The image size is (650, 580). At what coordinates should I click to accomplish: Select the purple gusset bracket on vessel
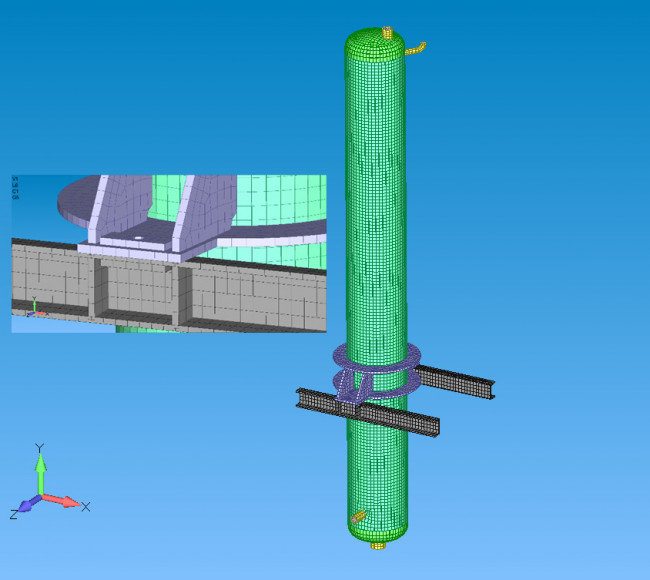[x=352, y=385]
